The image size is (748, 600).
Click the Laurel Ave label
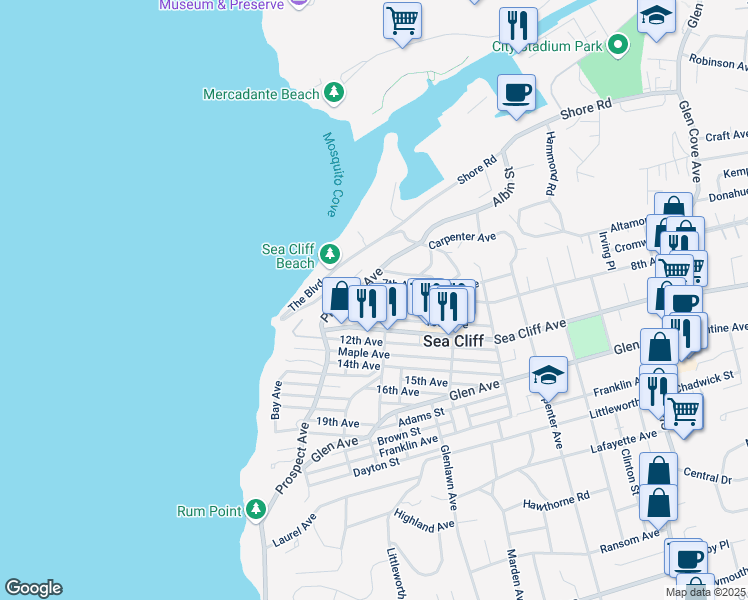click(294, 530)
